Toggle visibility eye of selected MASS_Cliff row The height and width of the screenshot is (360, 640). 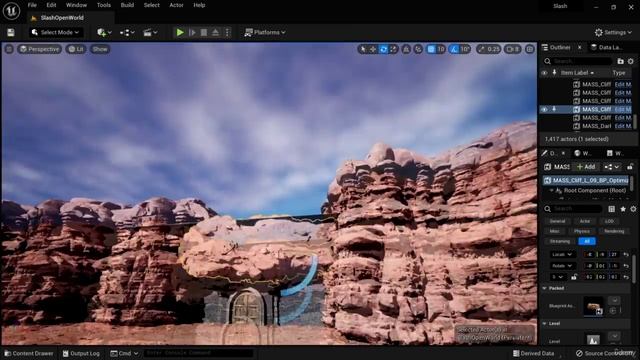(544, 109)
